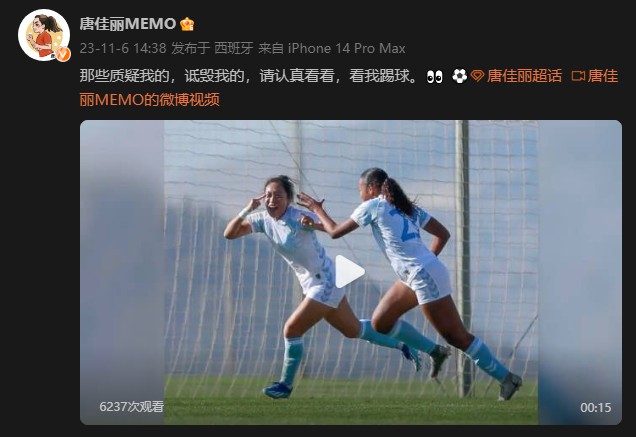Click the 00:15 video duration label
Viewport: 636px width, 437px height.
(x=595, y=407)
